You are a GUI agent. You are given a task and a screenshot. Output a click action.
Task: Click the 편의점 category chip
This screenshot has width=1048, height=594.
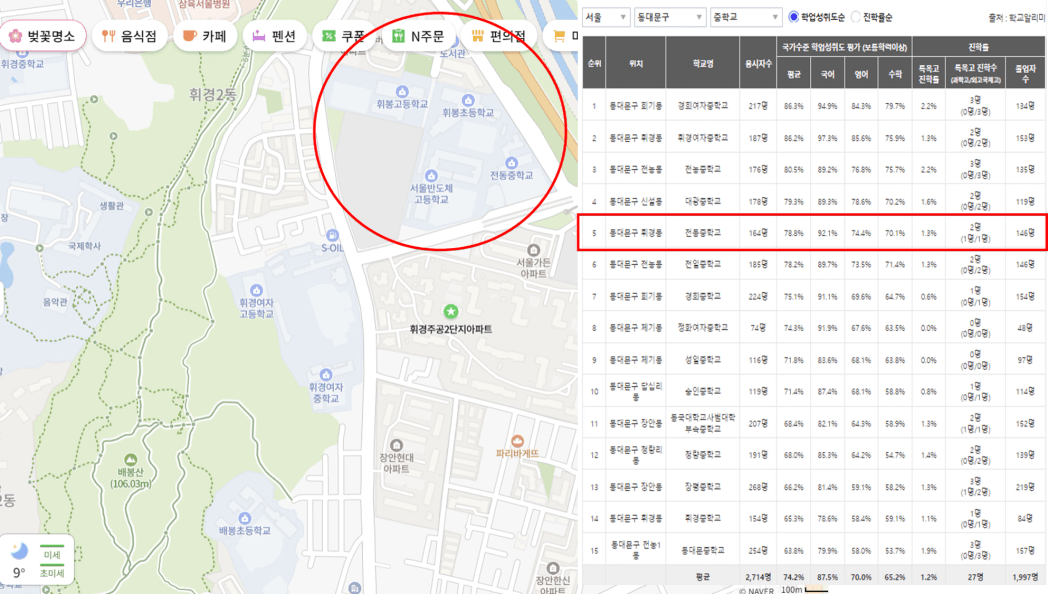click(x=499, y=36)
